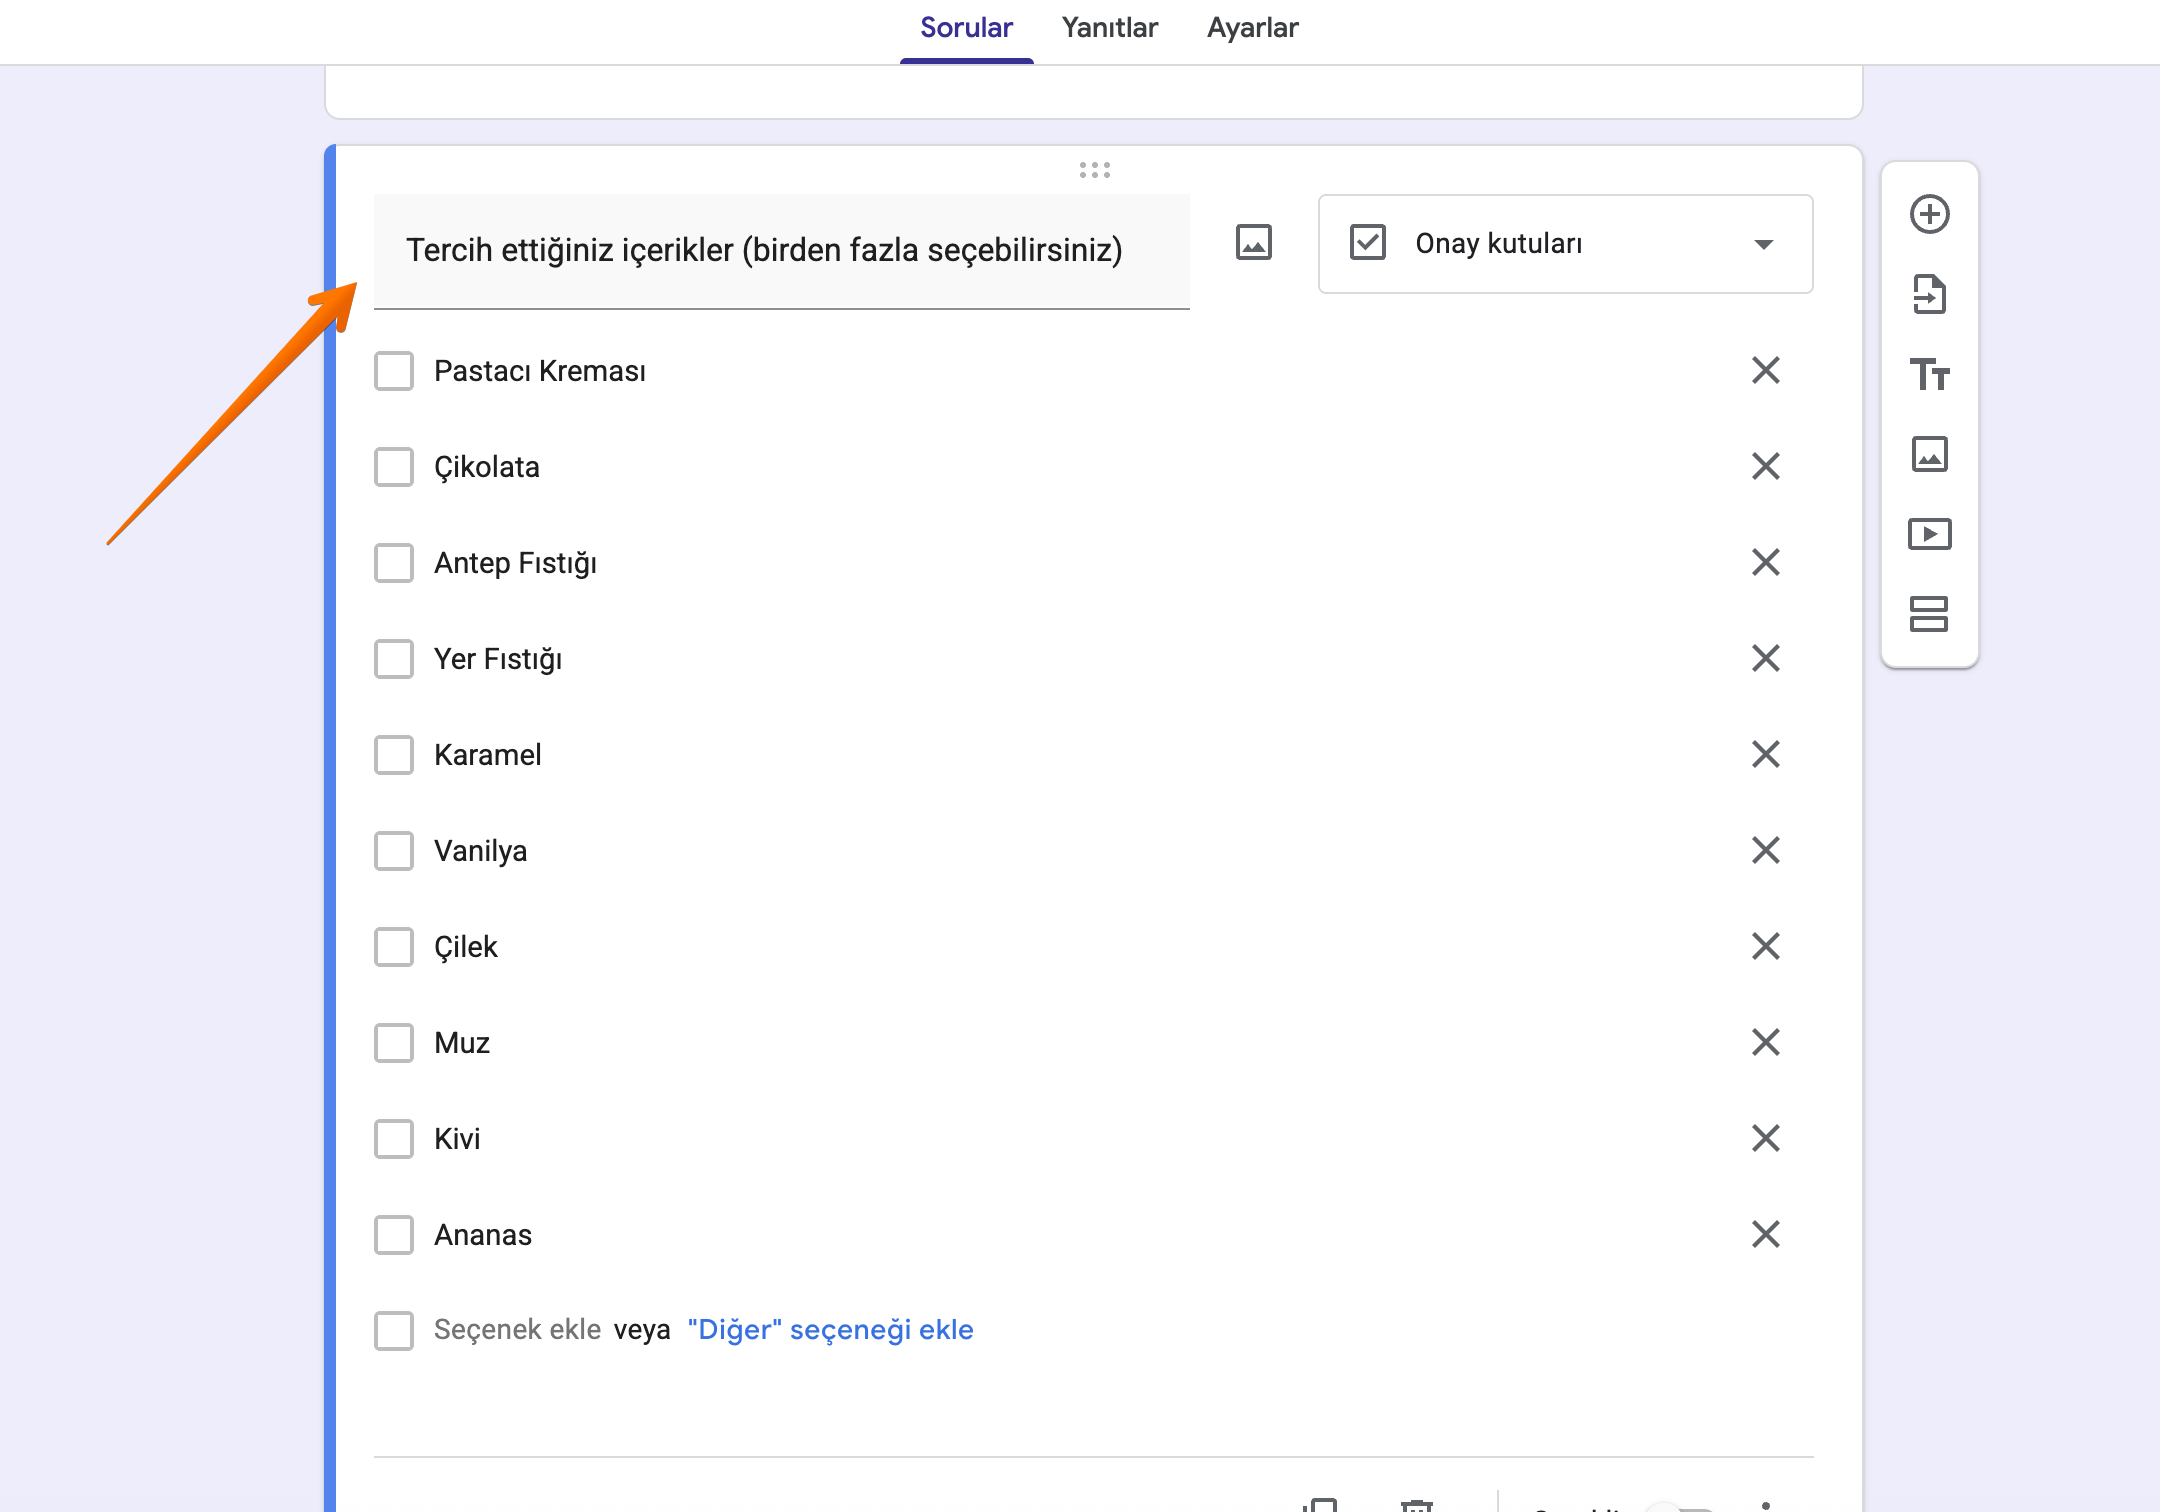Tick the Karamel checkbox
Viewport: 2160px width, 1512px height.
394,755
